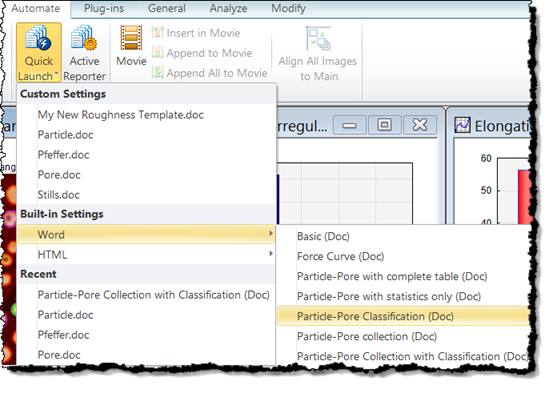The image size is (557, 393).
Task: Click the Movie film strip icon
Action: [131, 37]
